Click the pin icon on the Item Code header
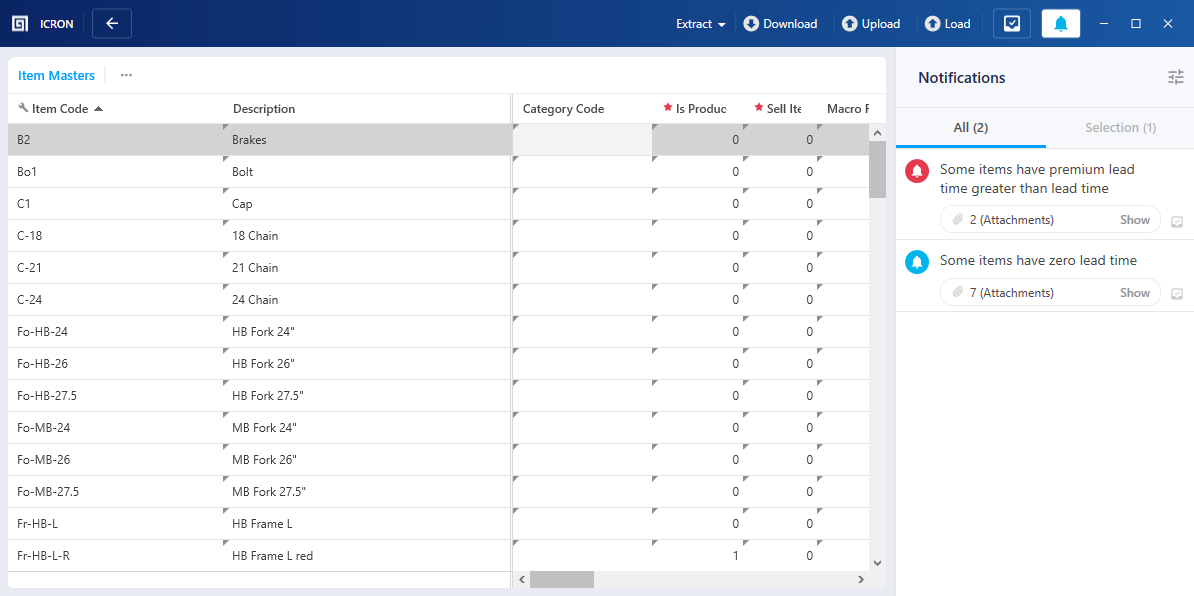 [21, 107]
